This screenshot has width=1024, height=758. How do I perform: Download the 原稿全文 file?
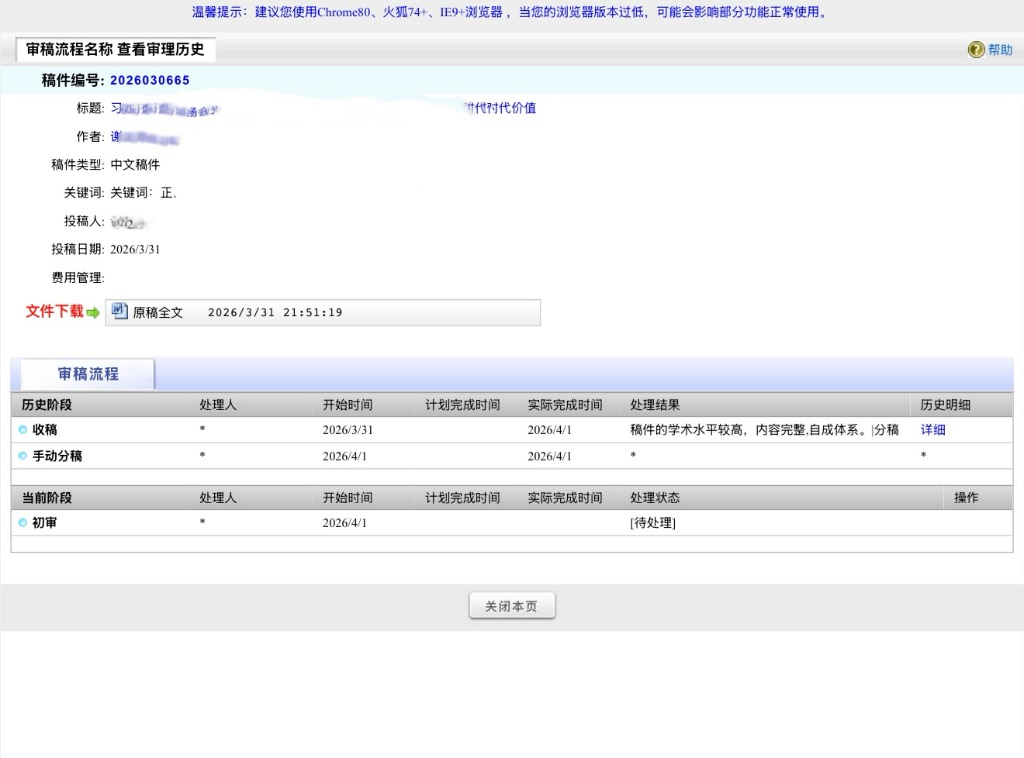158,313
